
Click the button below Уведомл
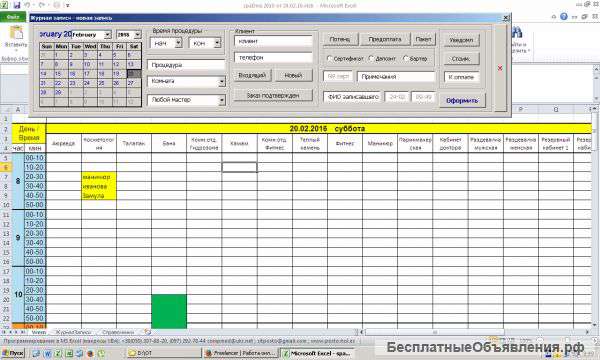coord(461,59)
